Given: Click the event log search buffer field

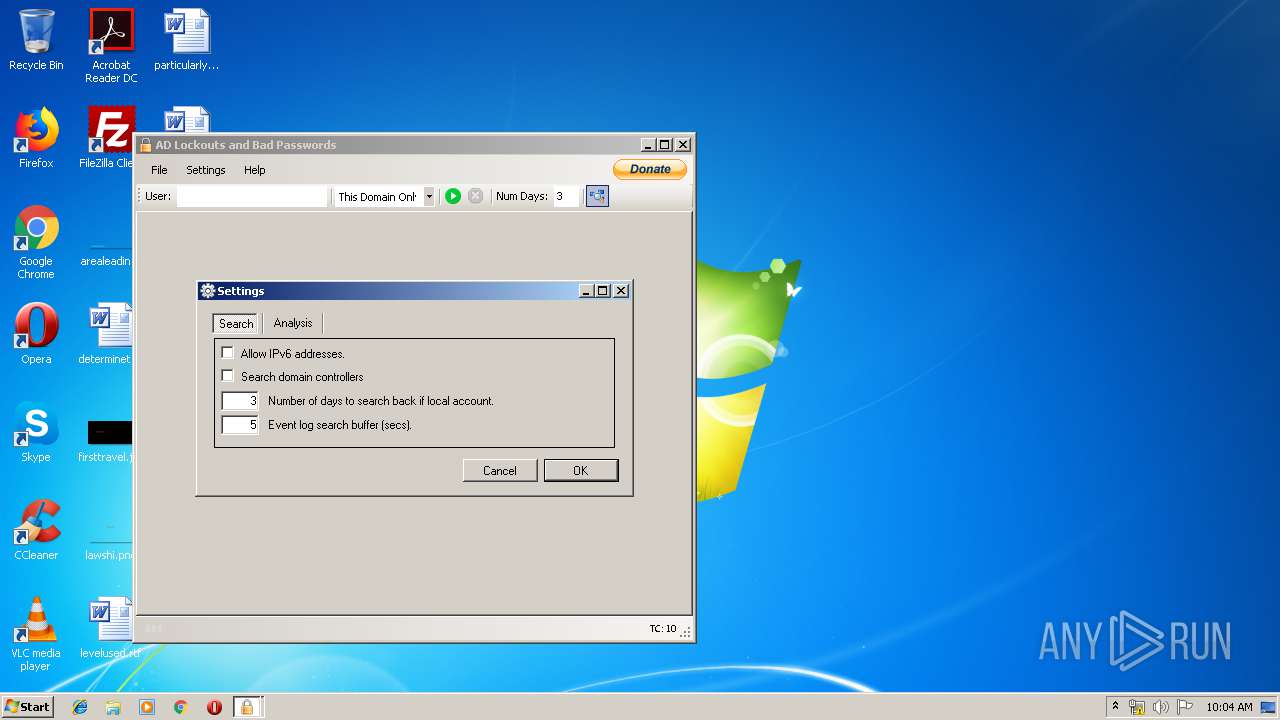Looking at the screenshot, I should point(240,425).
